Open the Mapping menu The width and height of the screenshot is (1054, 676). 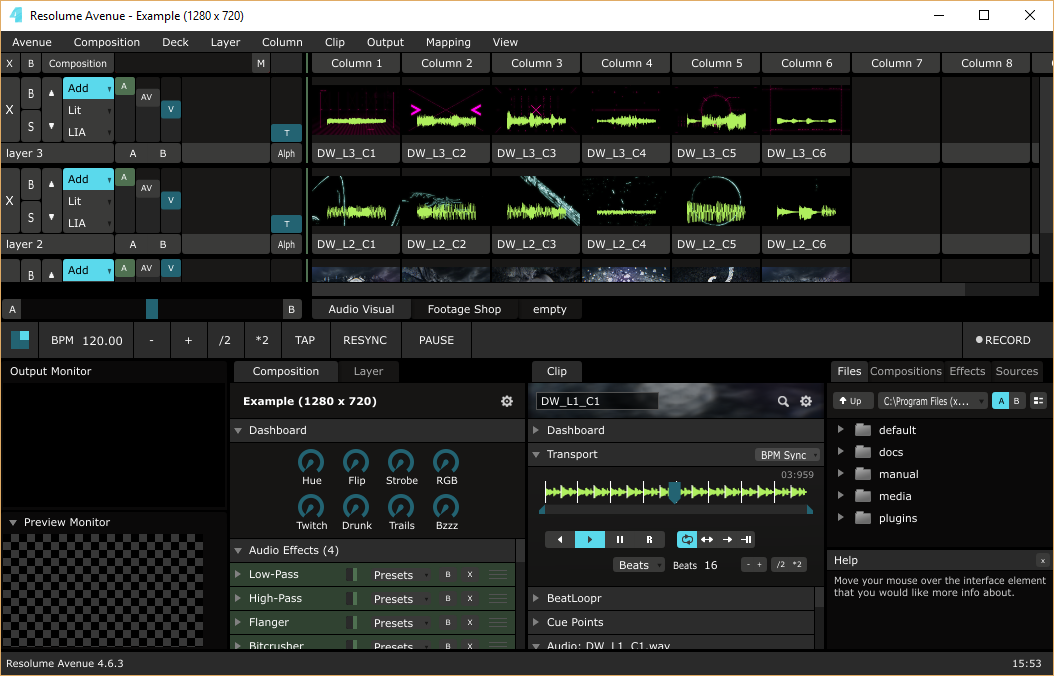point(448,42)
